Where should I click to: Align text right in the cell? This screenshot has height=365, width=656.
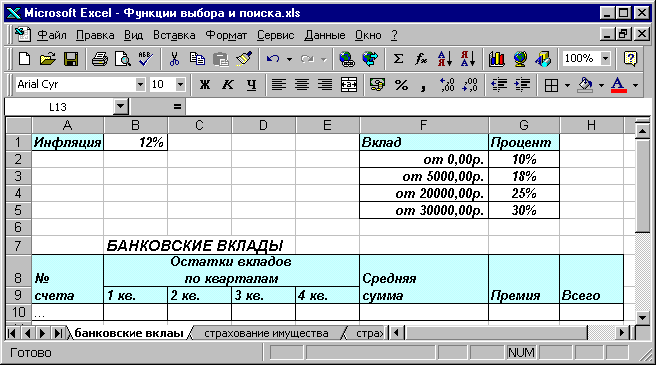point(325,85)
